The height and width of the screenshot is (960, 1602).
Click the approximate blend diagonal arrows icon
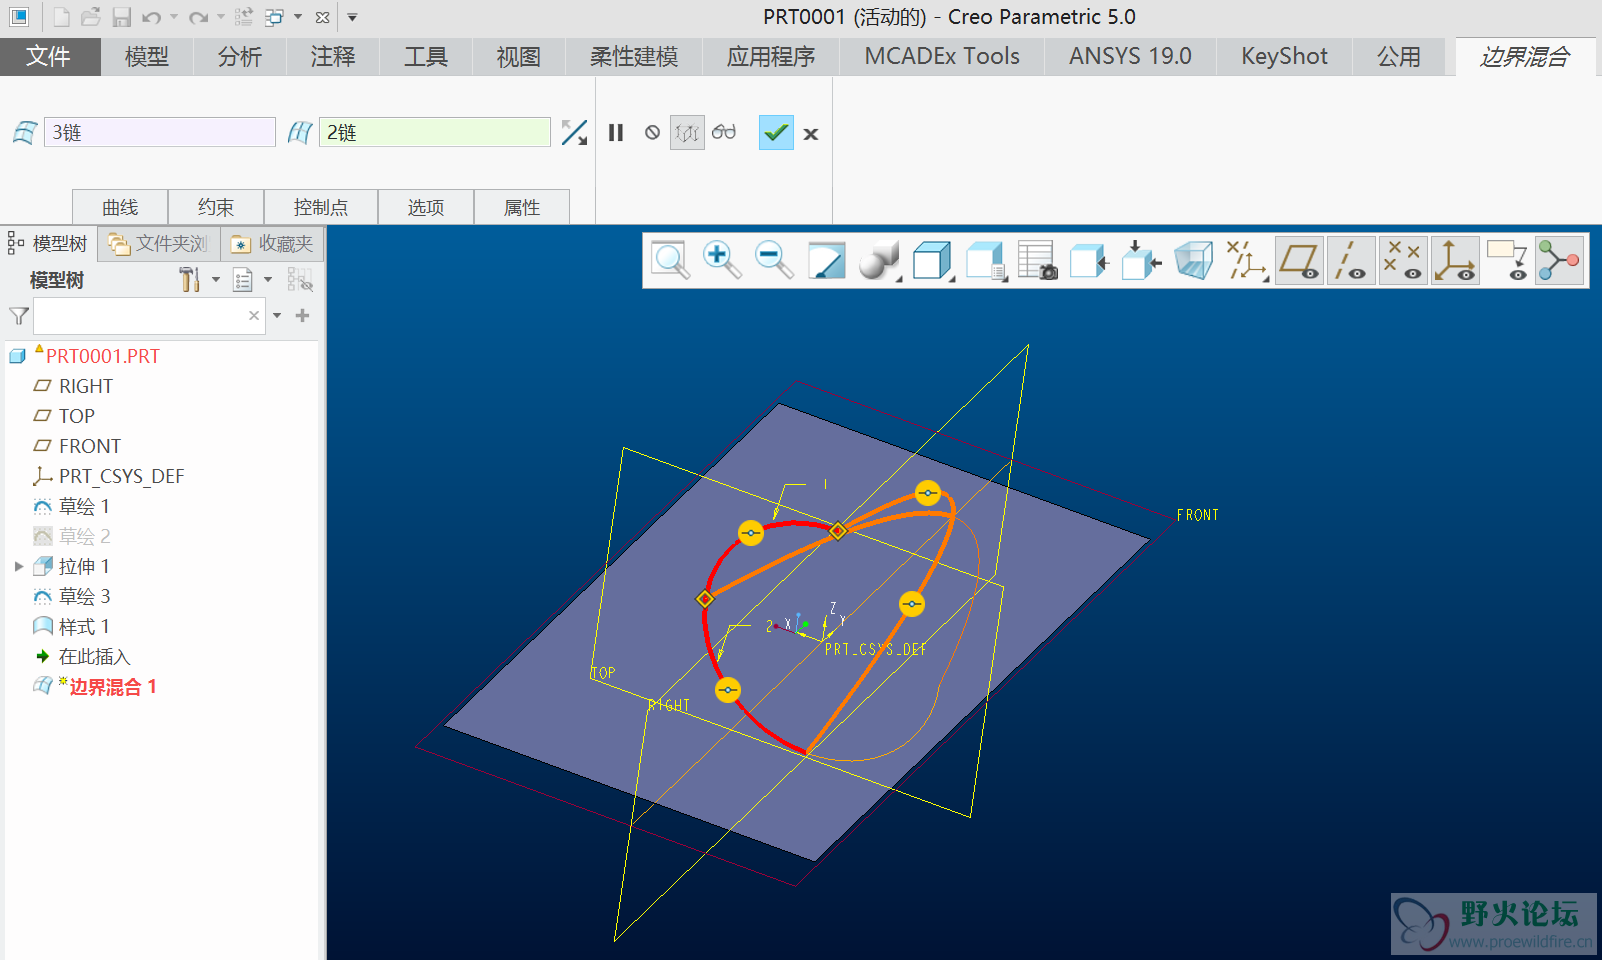[x=574, y=133]
